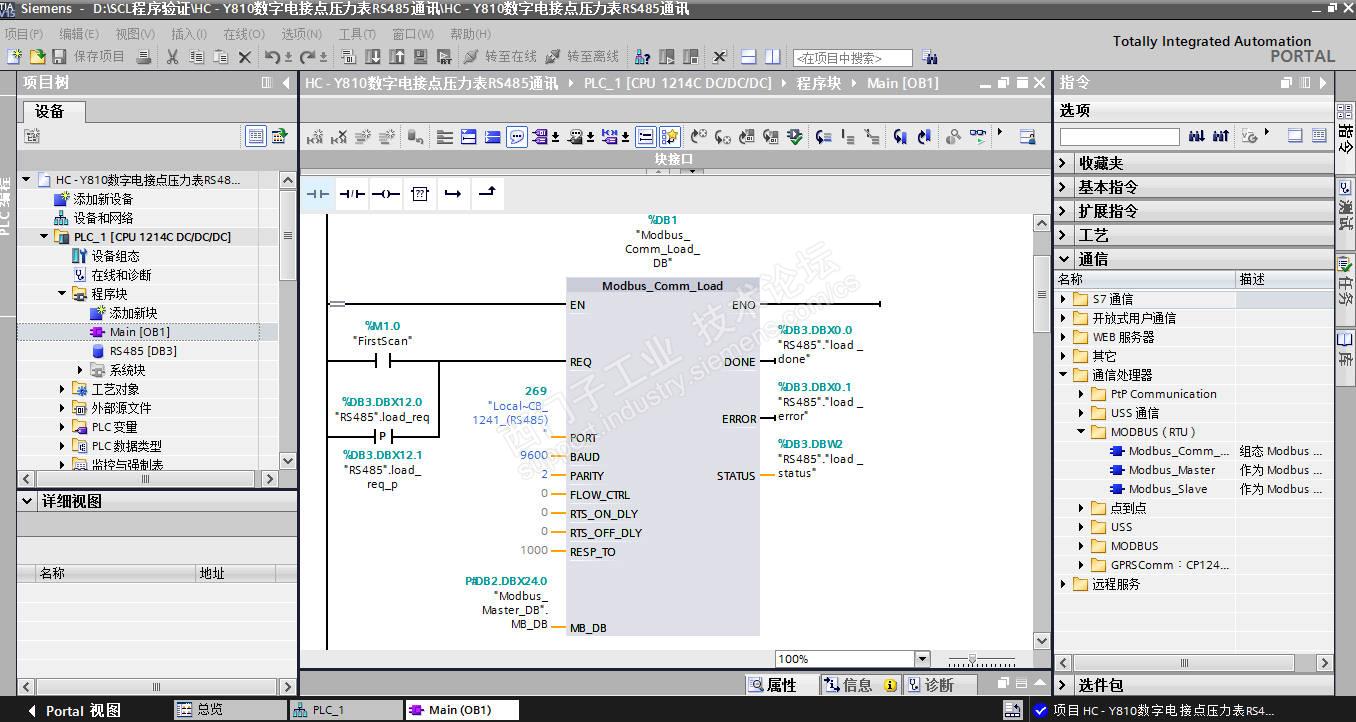Collapse the project tree panel arrow

pos(287,83)
